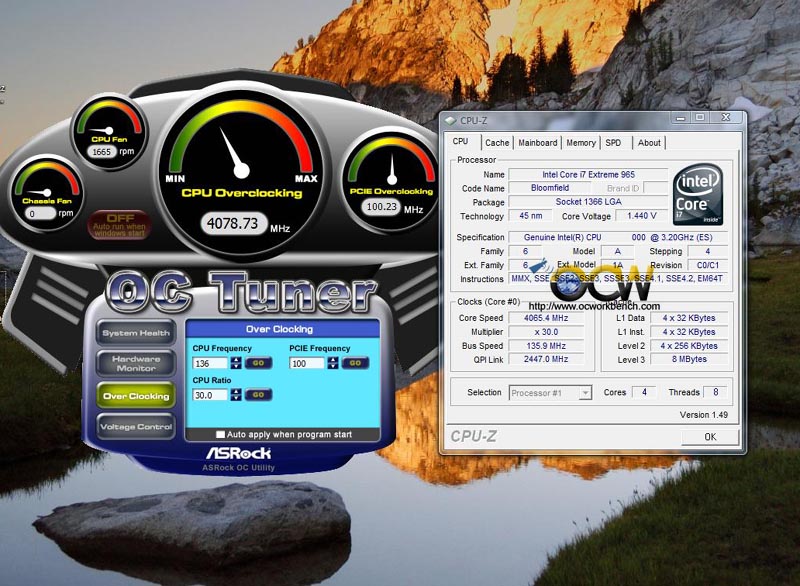Screen dimensions: 800x586
Task: Open the Memory tab in CPU-Z
Action: 581,143
